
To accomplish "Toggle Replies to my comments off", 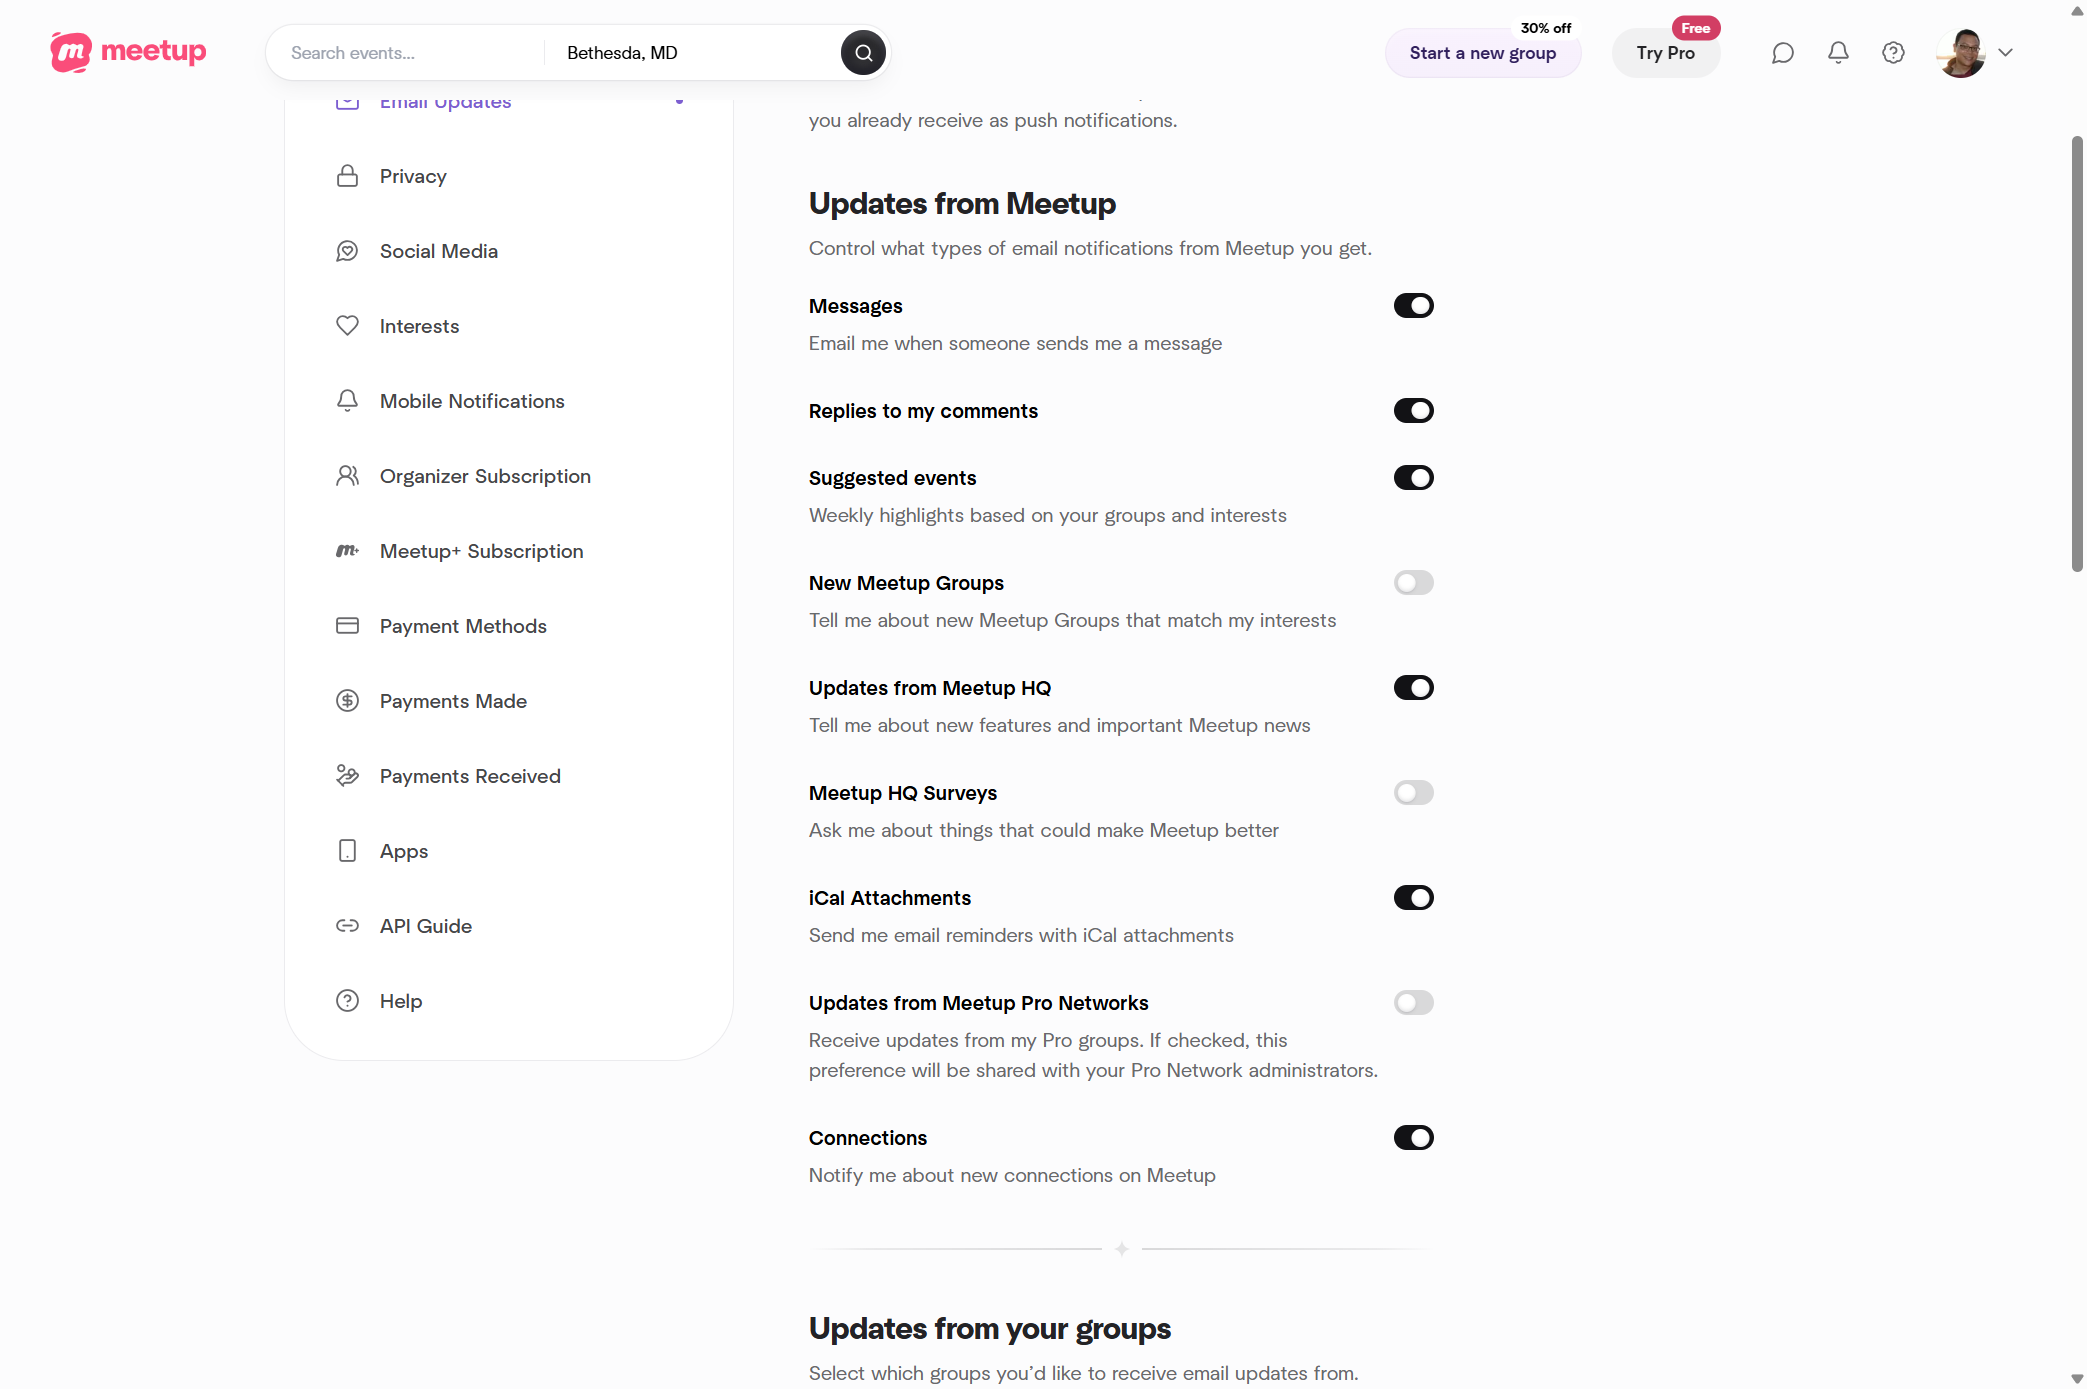I will click(x=1413, y=411).
